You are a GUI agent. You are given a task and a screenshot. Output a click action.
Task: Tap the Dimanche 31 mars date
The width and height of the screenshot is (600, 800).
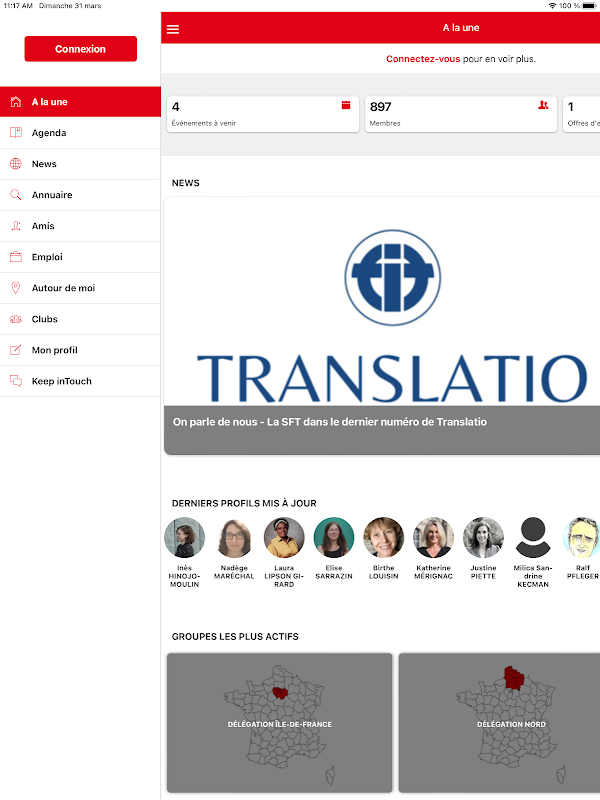(70, 6)
